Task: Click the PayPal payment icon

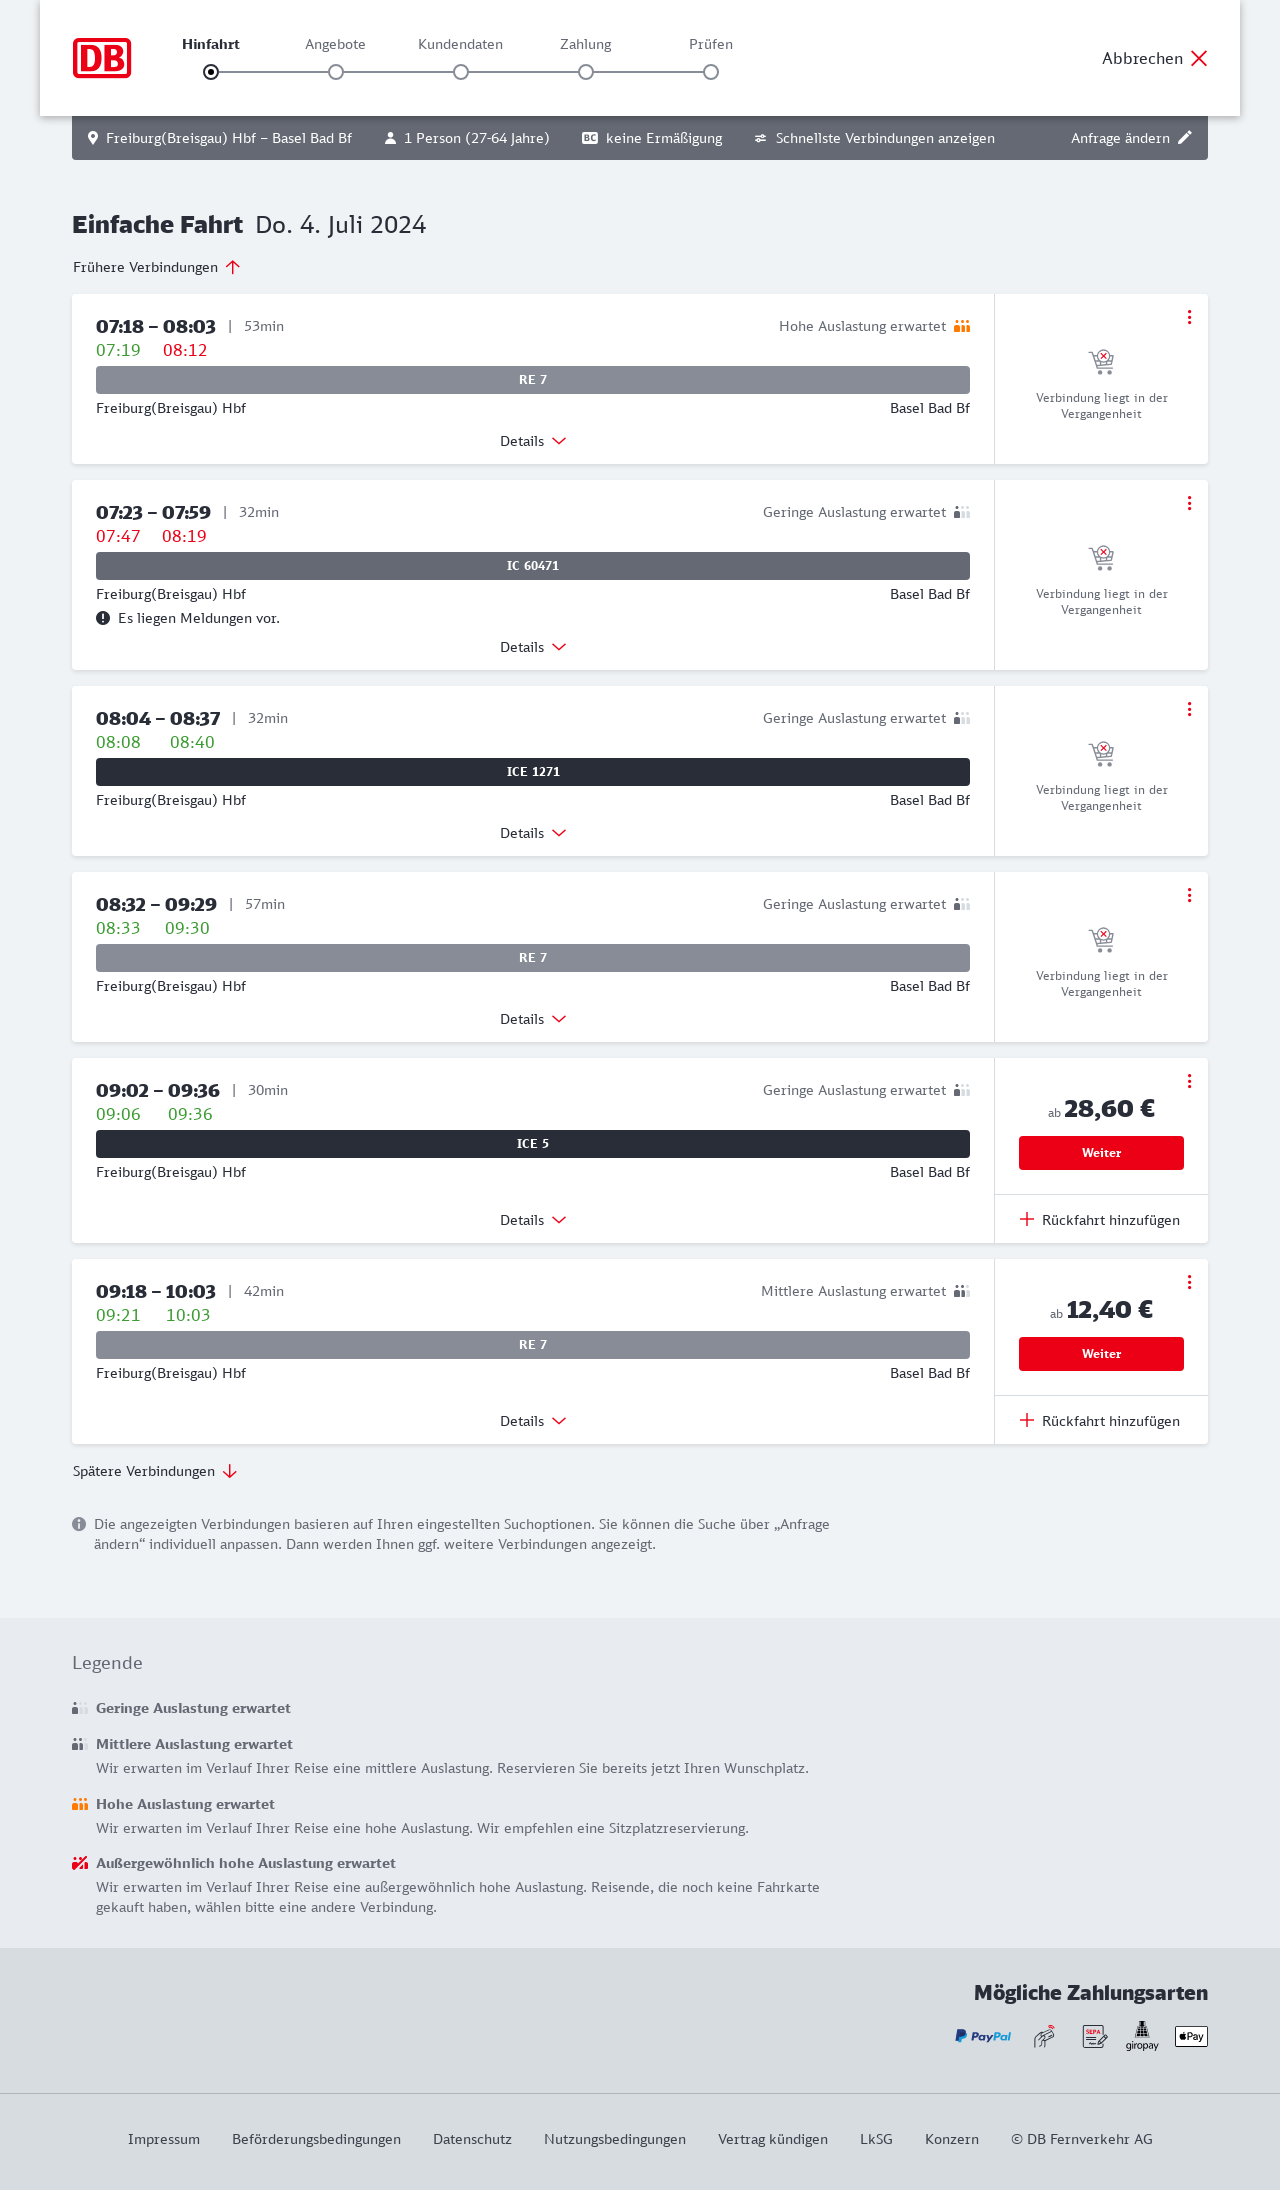Action: tap(983, 2036)
